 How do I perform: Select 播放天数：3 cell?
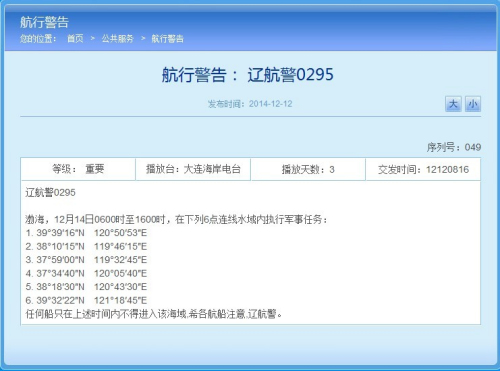click(308, 169)
